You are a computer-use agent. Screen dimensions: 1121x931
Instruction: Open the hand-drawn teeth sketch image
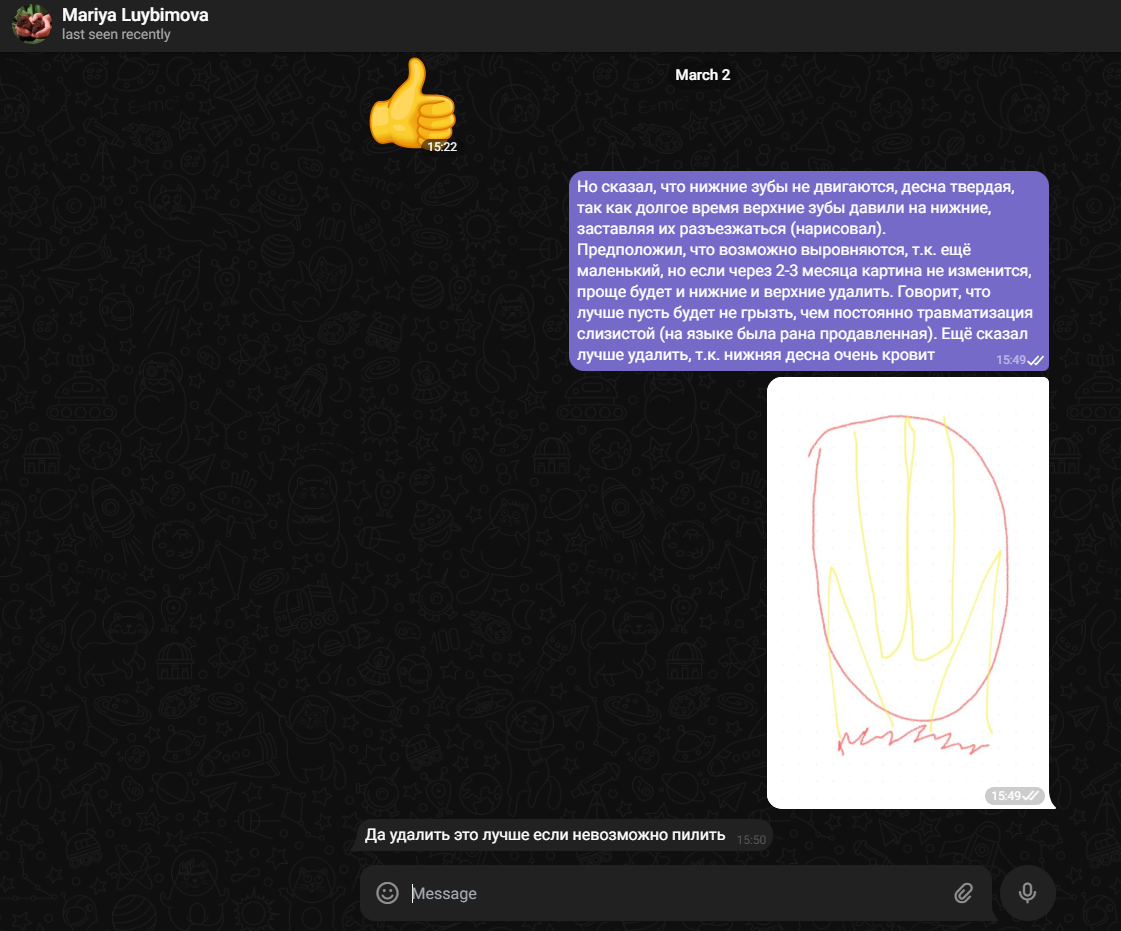click(907, 590)
